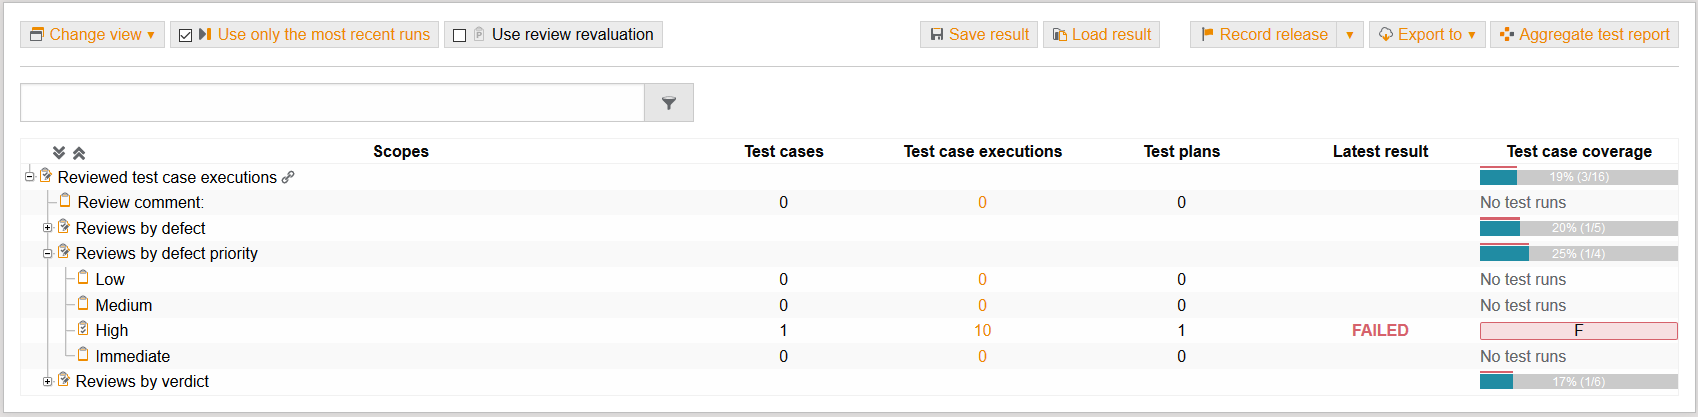The width and height of the screenshot is (1698, 417).
Task: Collapse the Reviews by defect priority node
Action: (47, 254)
